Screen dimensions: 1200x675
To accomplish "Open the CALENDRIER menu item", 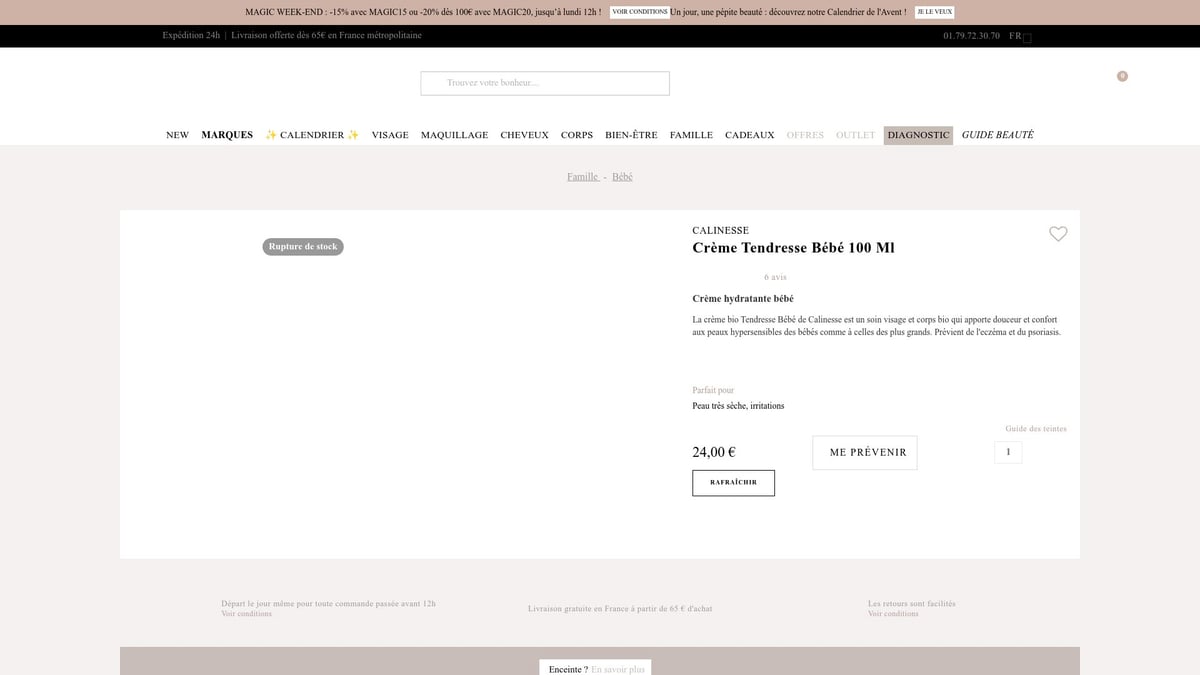I will point(312,135).
